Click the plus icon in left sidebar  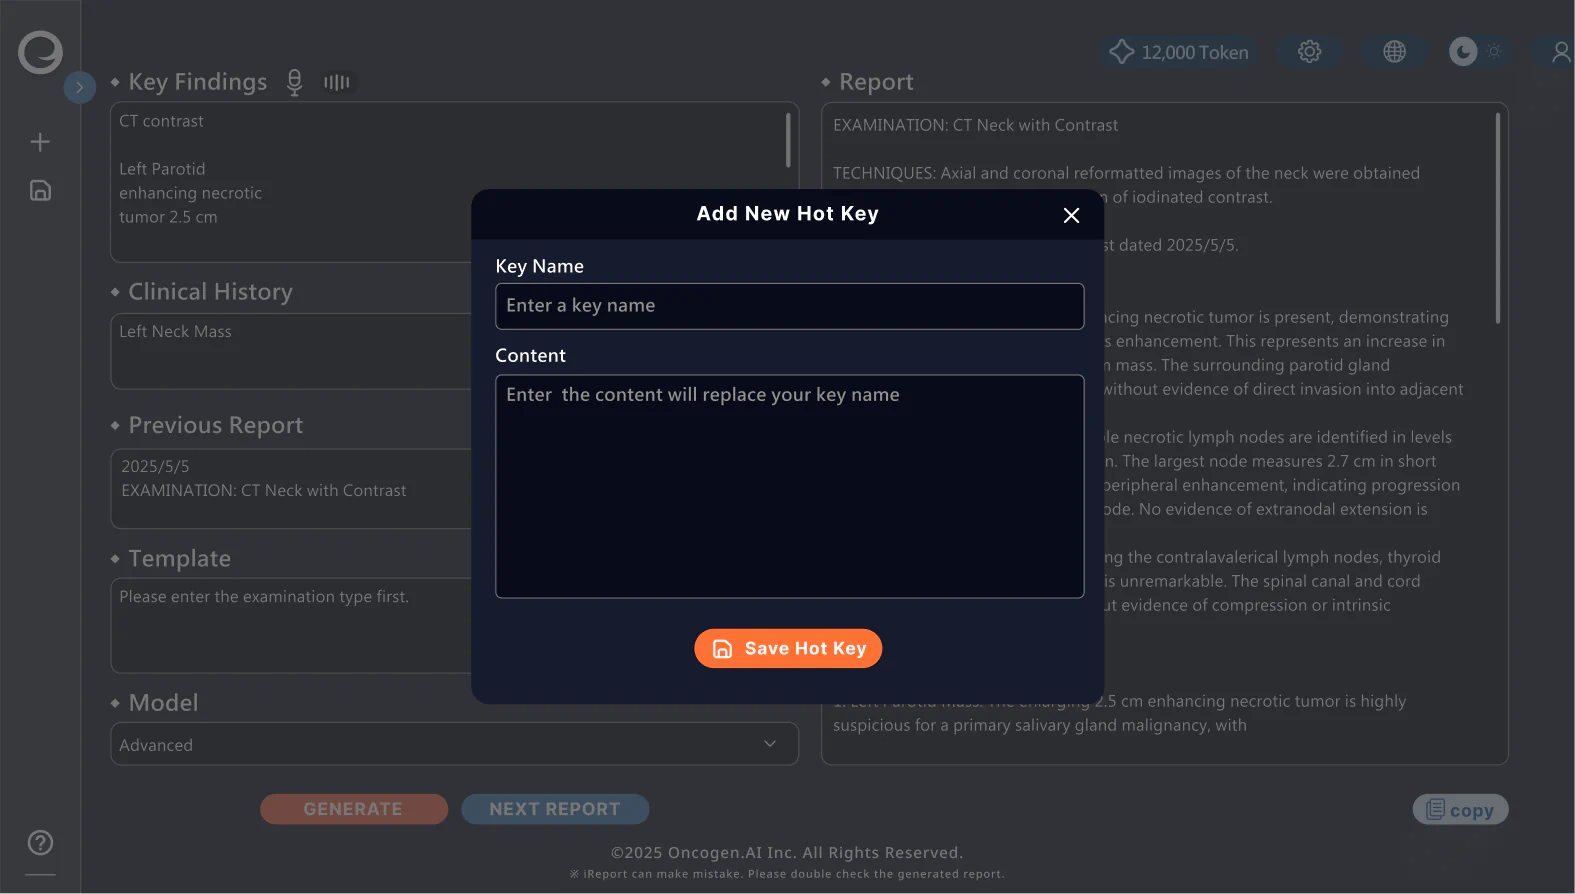[40, 142]
